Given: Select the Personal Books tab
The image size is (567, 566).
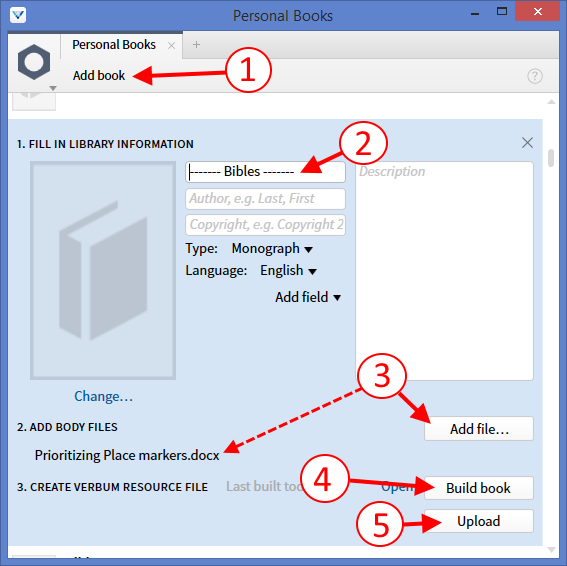Looking at the screenshot, I should (x=114, y=44).
